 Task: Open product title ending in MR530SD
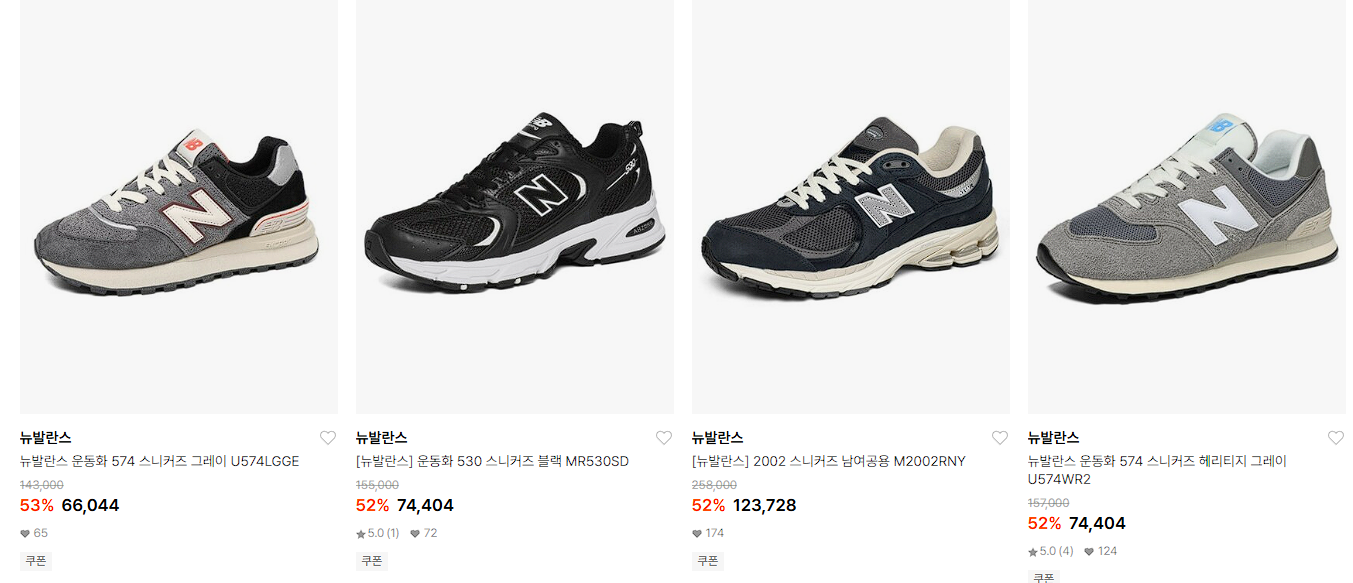click(x=492, y=462)
